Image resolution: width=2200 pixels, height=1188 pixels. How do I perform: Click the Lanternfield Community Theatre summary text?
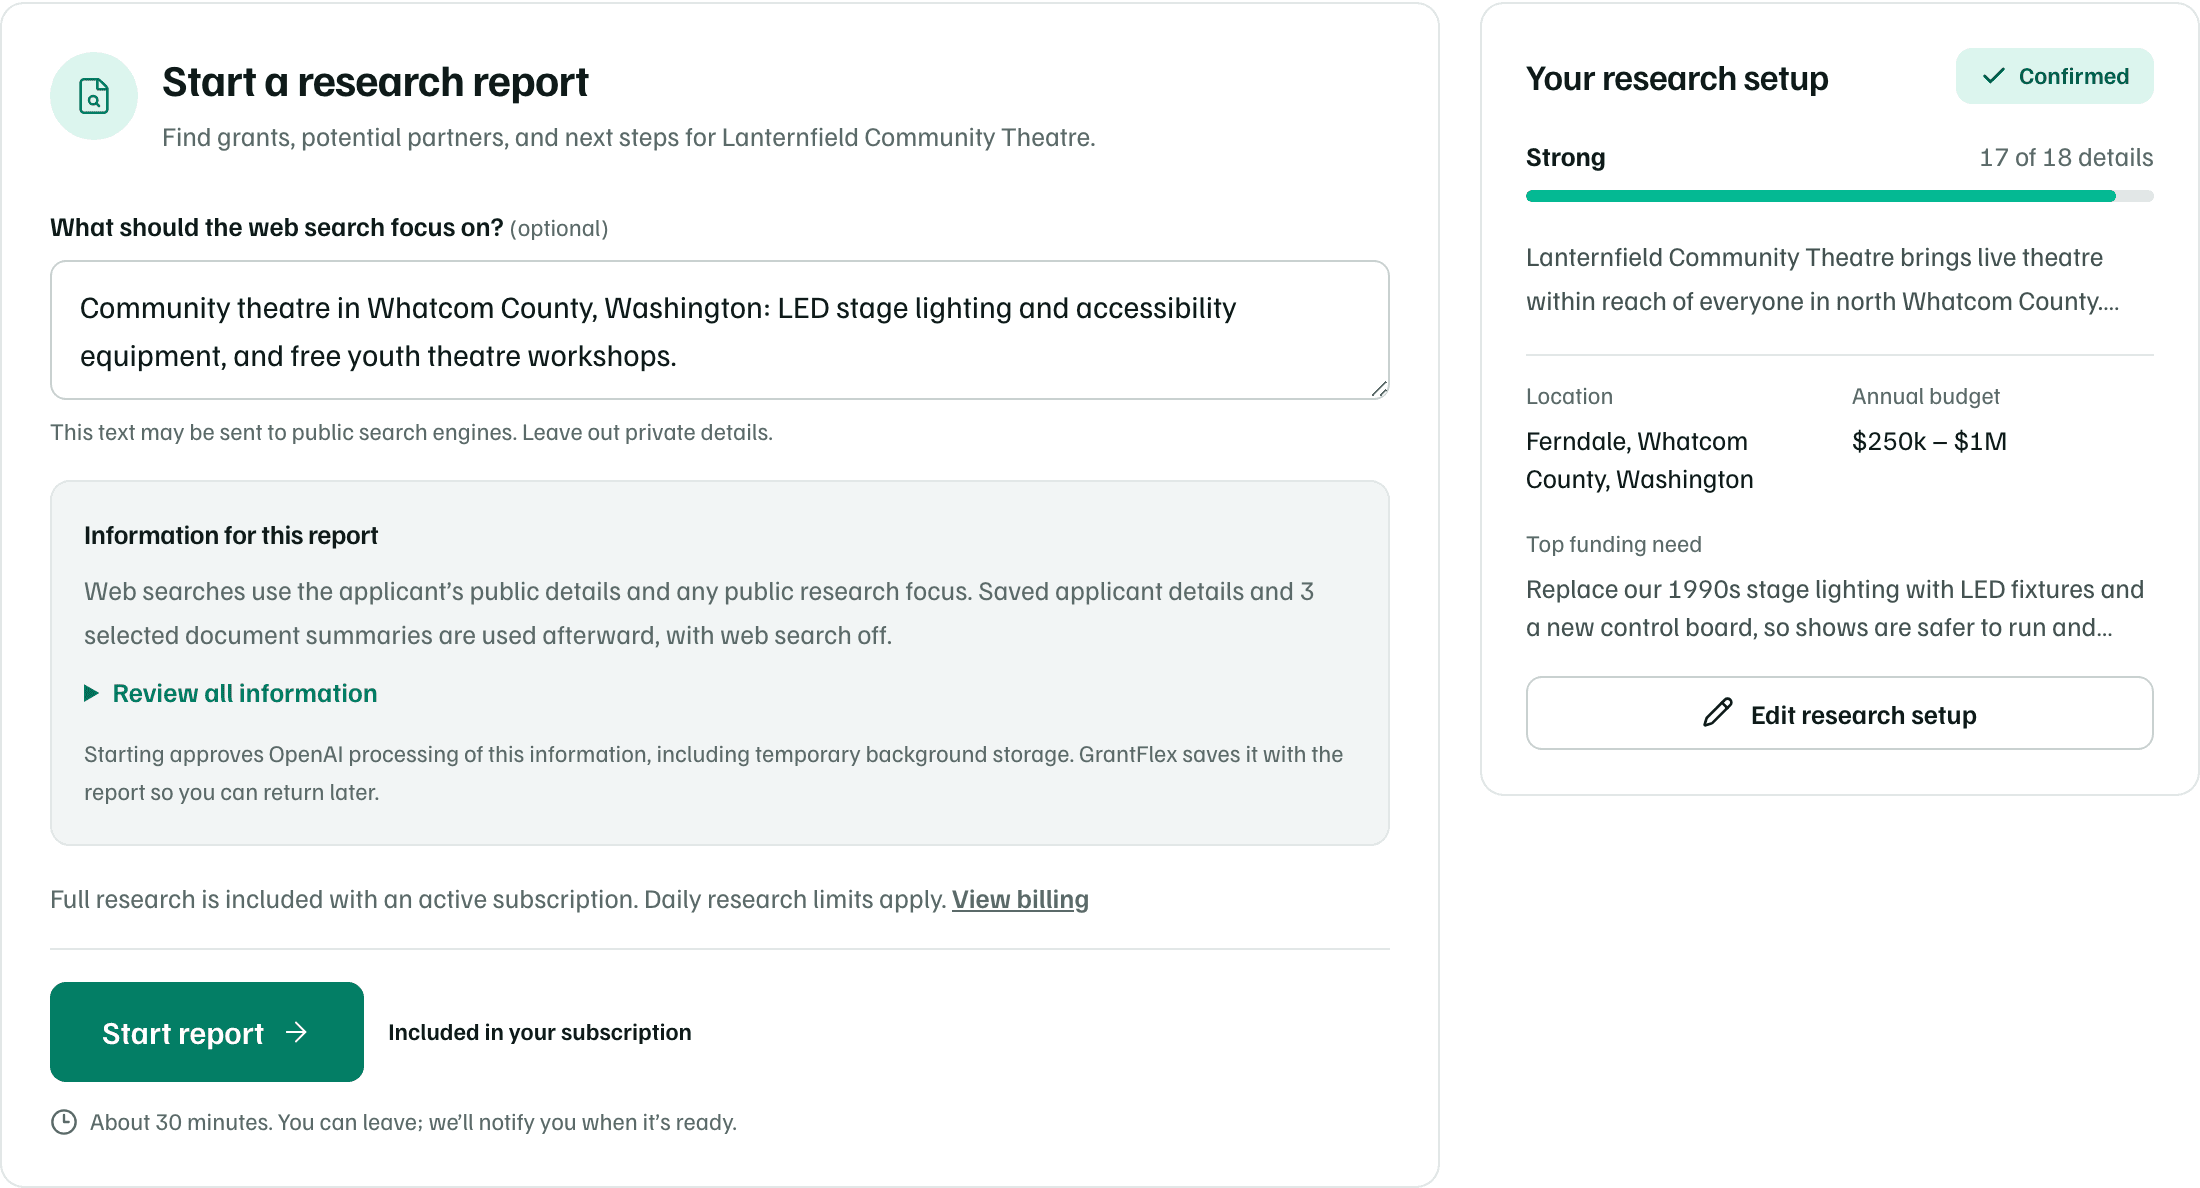1822,279
